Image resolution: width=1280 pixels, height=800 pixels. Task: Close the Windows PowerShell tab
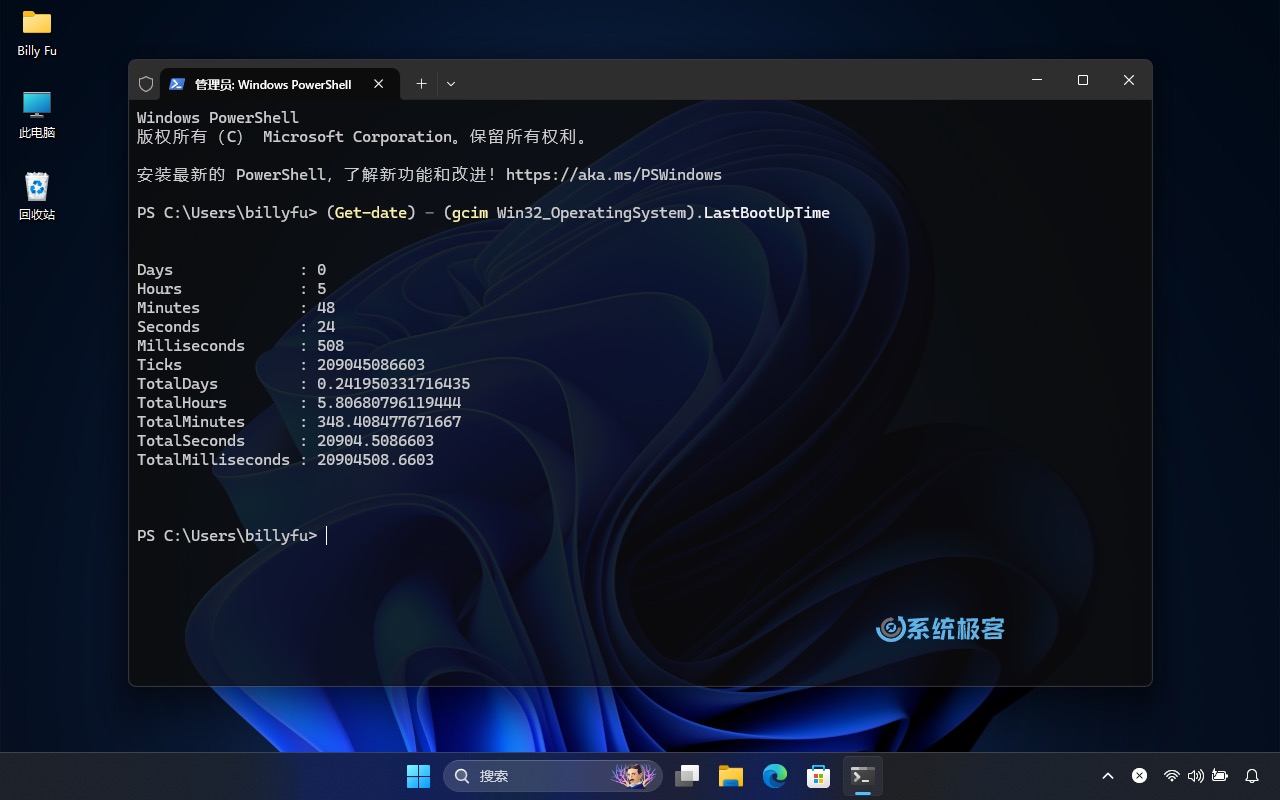[379, 84]
